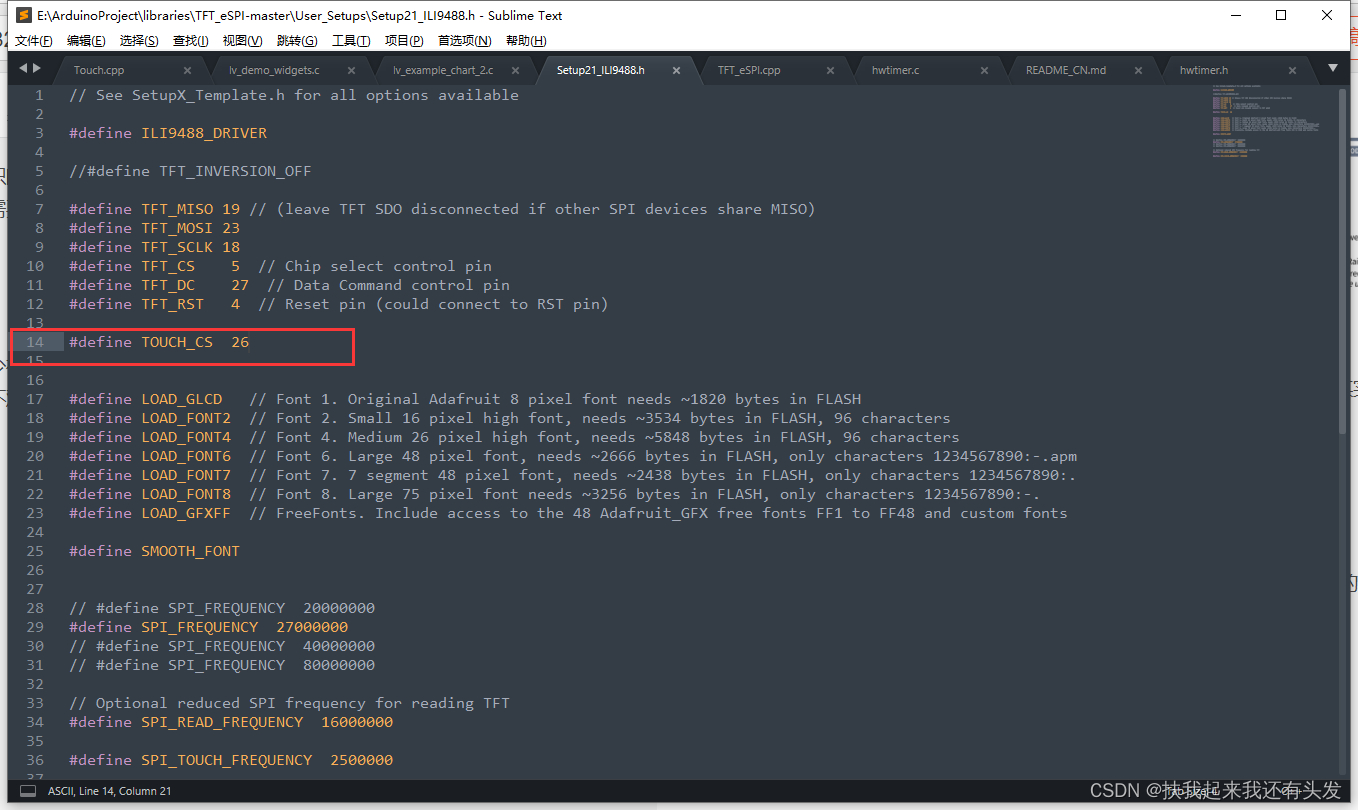Screen dimensions: 1358x810
Task: Open the tab list dropdown arrow
Action: coord(1332,68)
